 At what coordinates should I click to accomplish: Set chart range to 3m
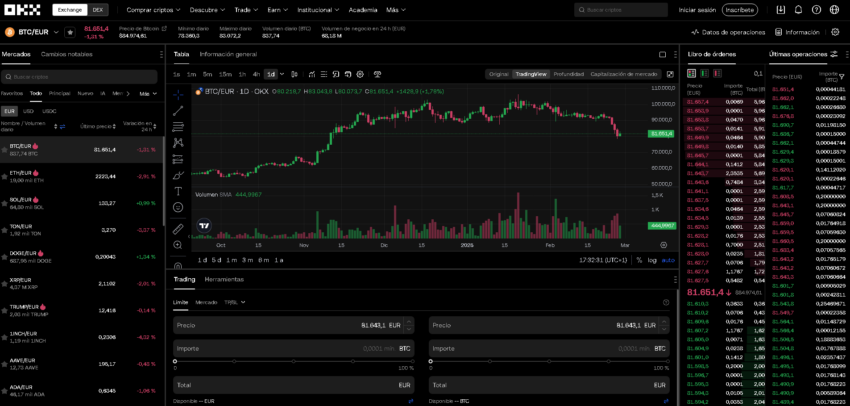pyautogui.click(x=247, y=260)
